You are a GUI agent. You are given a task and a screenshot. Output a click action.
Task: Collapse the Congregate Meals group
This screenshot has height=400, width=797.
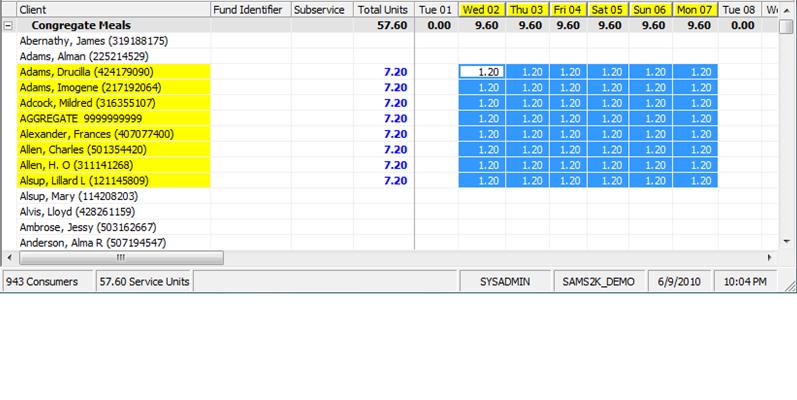[x=8, y=25]
